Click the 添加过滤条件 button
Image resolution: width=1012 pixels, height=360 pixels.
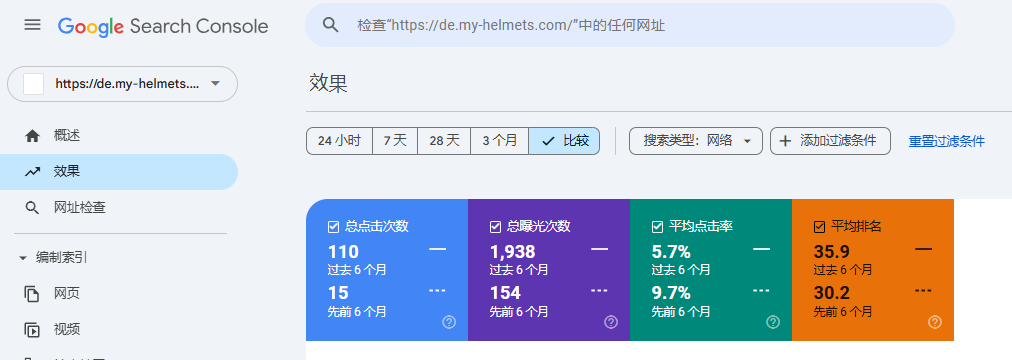click(x=831, y=141)
